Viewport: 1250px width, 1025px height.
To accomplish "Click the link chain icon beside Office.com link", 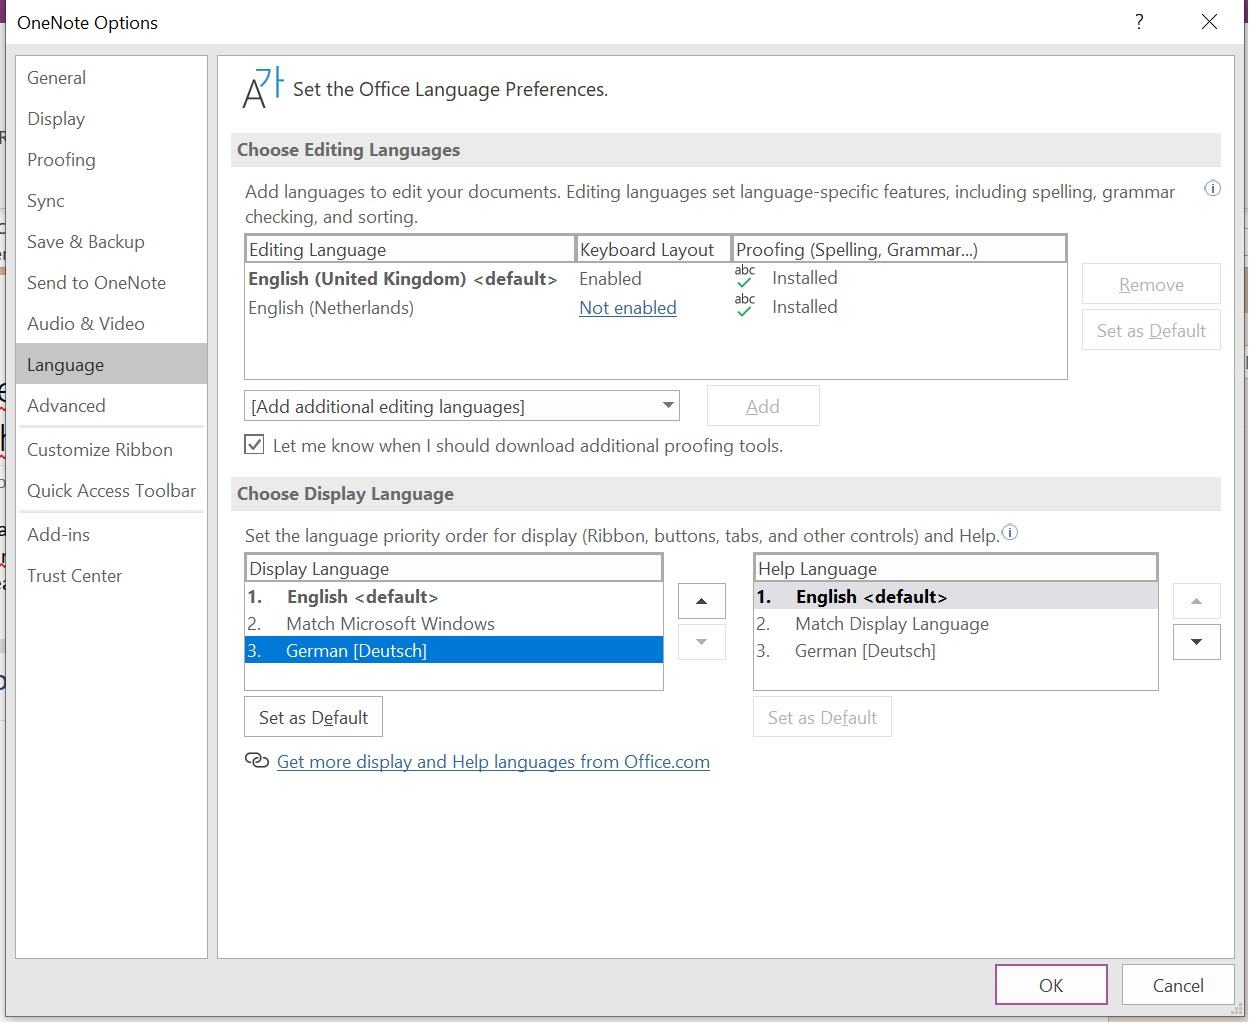I will pyautogui.click(x=257, y=761).
